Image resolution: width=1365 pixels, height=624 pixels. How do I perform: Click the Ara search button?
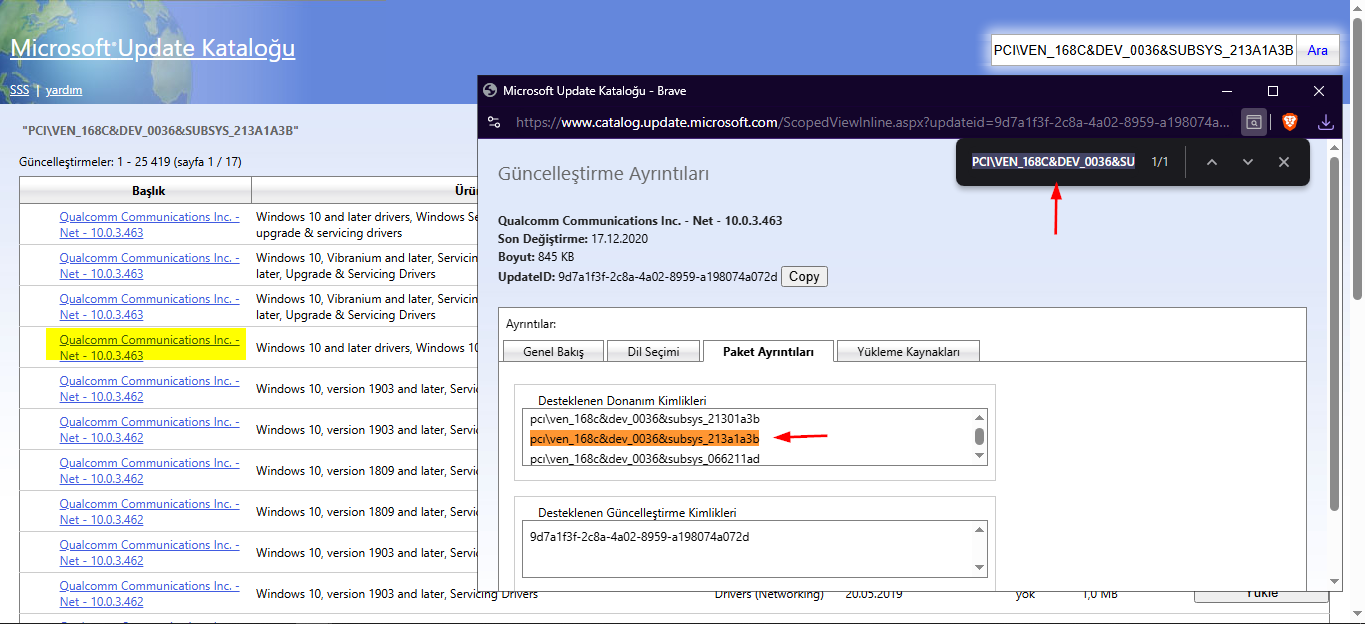[1317, 51]
